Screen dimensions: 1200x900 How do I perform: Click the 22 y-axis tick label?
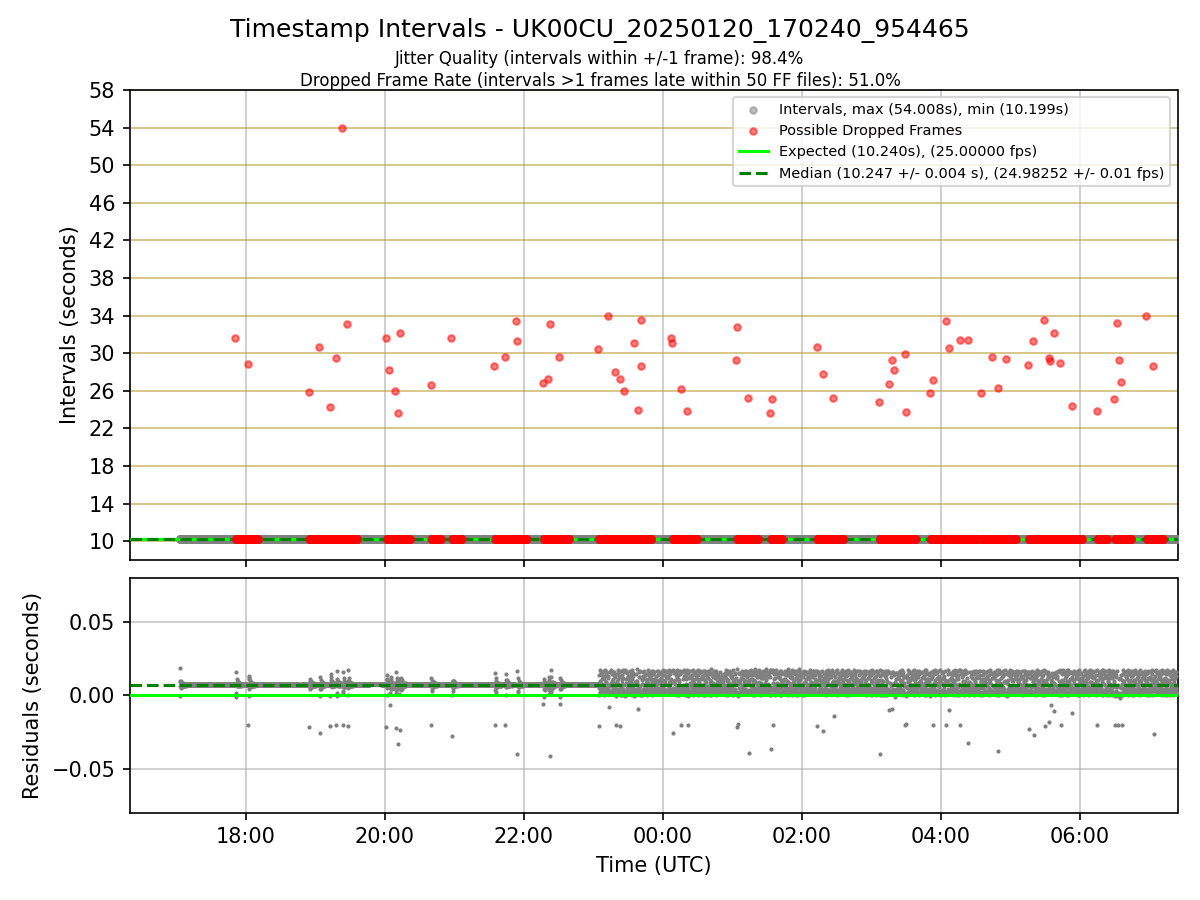pyautogui.click(x=105, y=428)
